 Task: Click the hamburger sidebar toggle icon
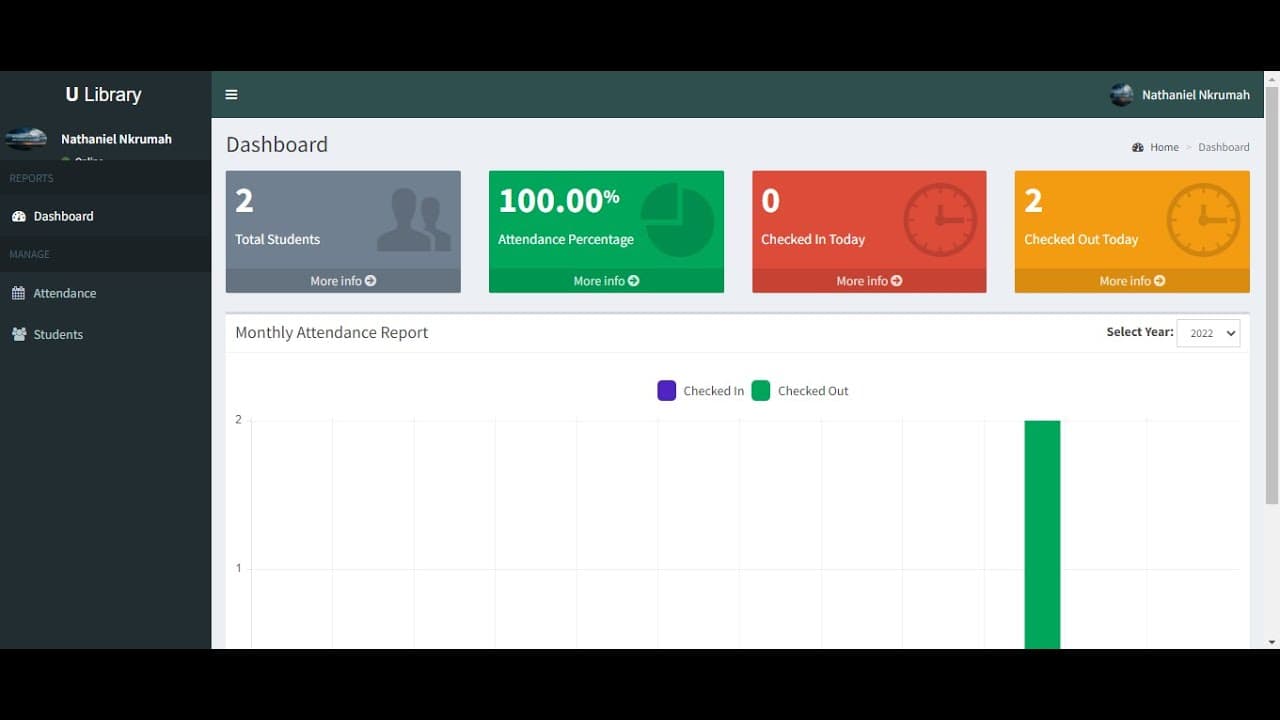pyautogui.click(x=231, y=95)
